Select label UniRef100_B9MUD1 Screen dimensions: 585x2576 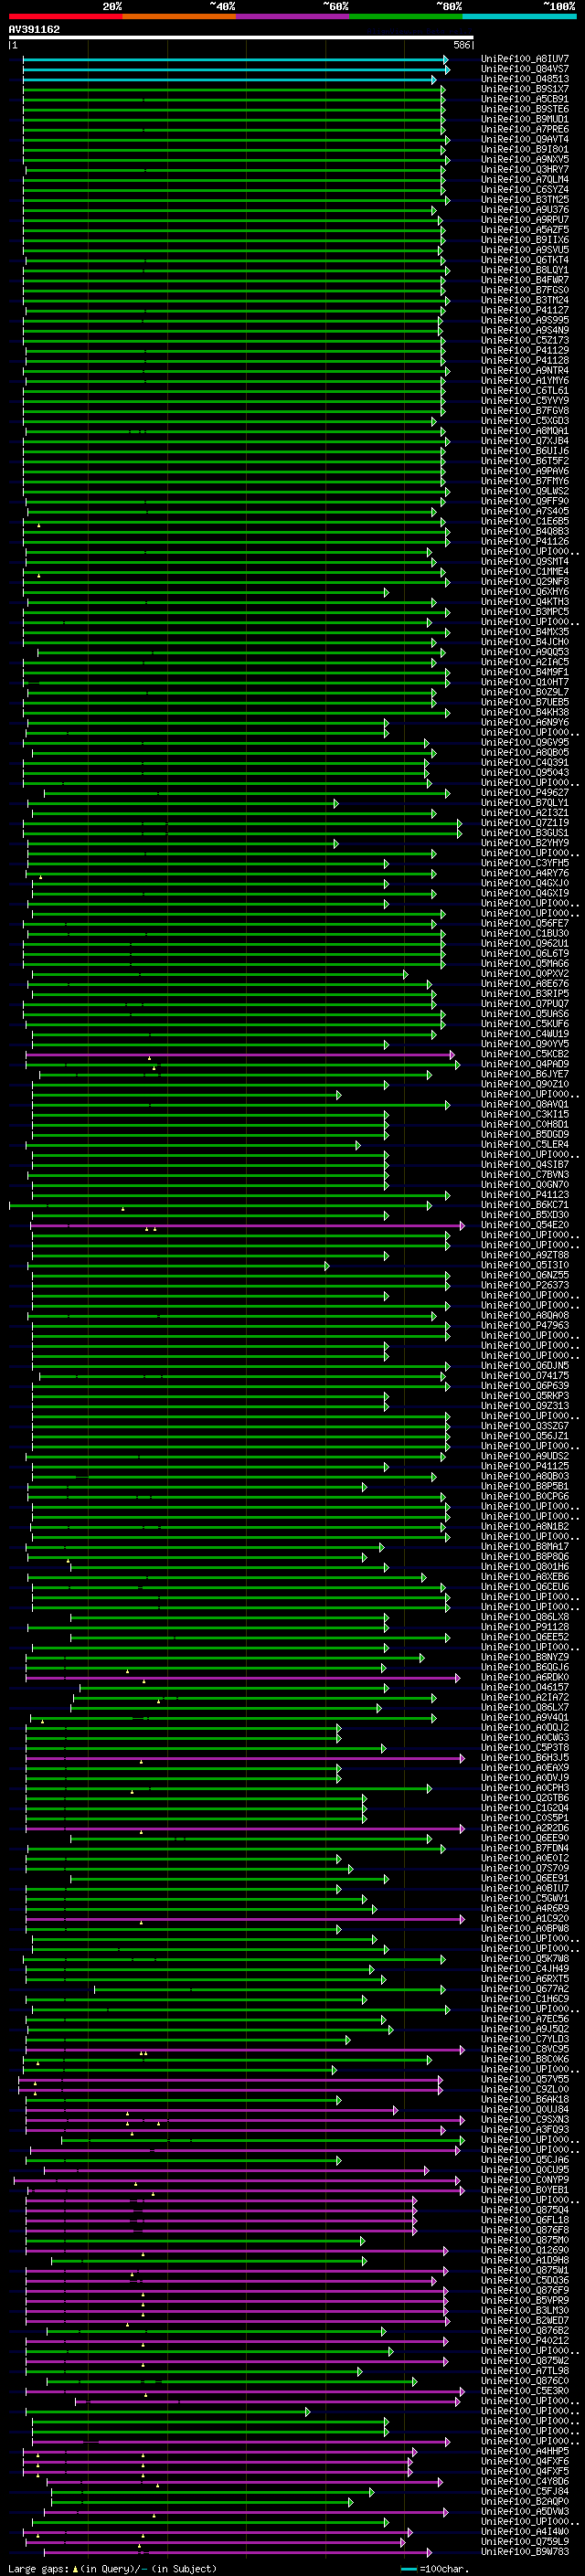point(524,119)
